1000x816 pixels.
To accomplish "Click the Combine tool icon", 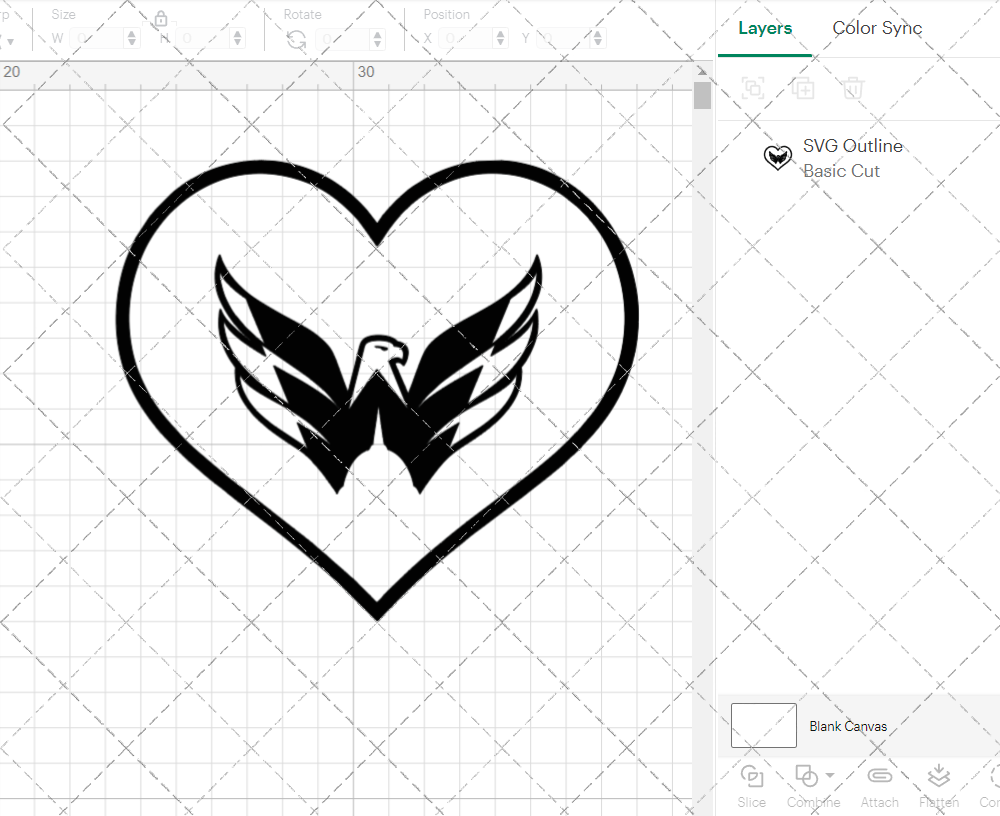I will (x=806, y=775).
